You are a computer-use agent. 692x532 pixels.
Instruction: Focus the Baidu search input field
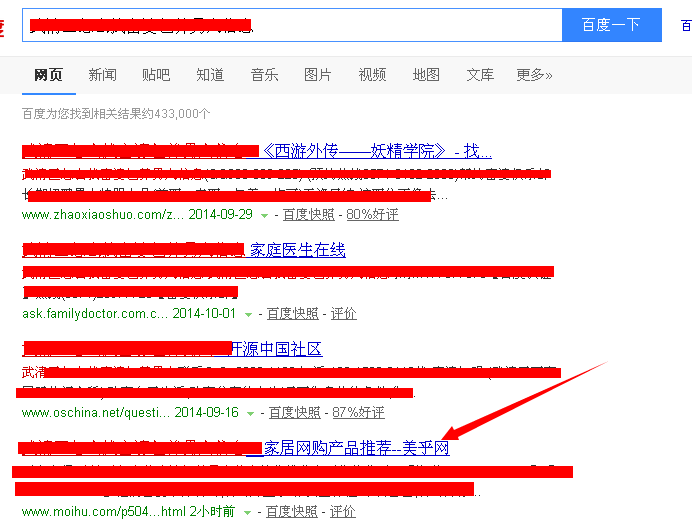pyautogui.click(x=292, y=25)
